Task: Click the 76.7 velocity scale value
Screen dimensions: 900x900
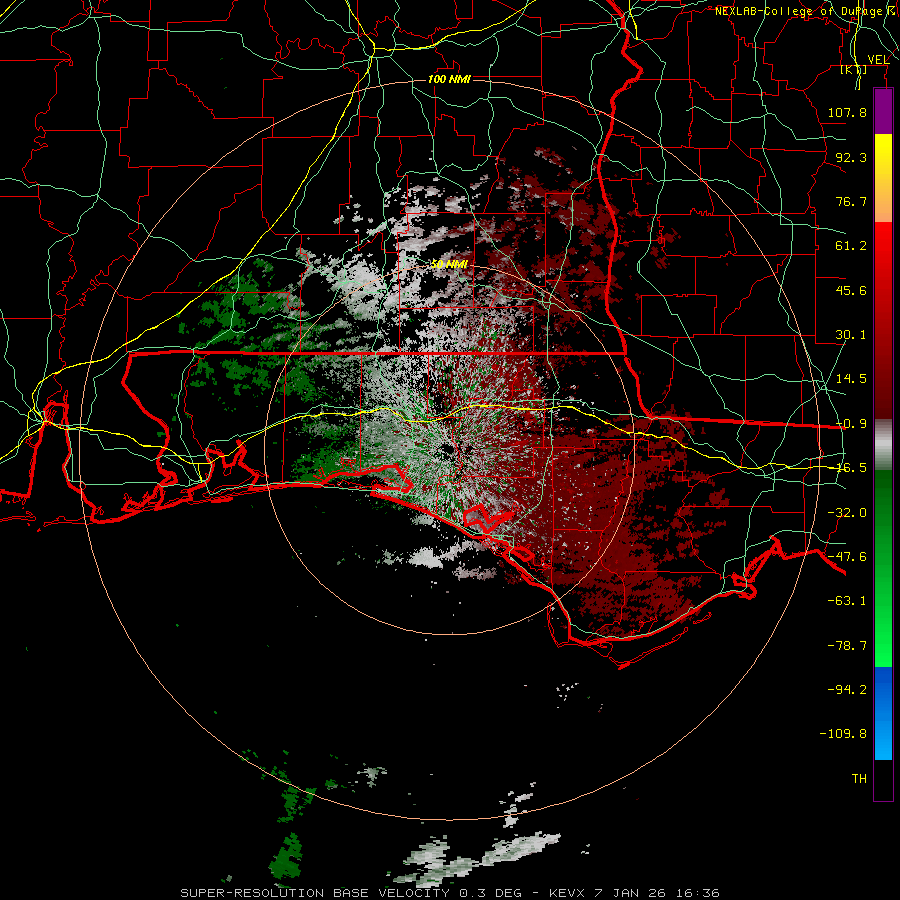Action: coord(851,201)
